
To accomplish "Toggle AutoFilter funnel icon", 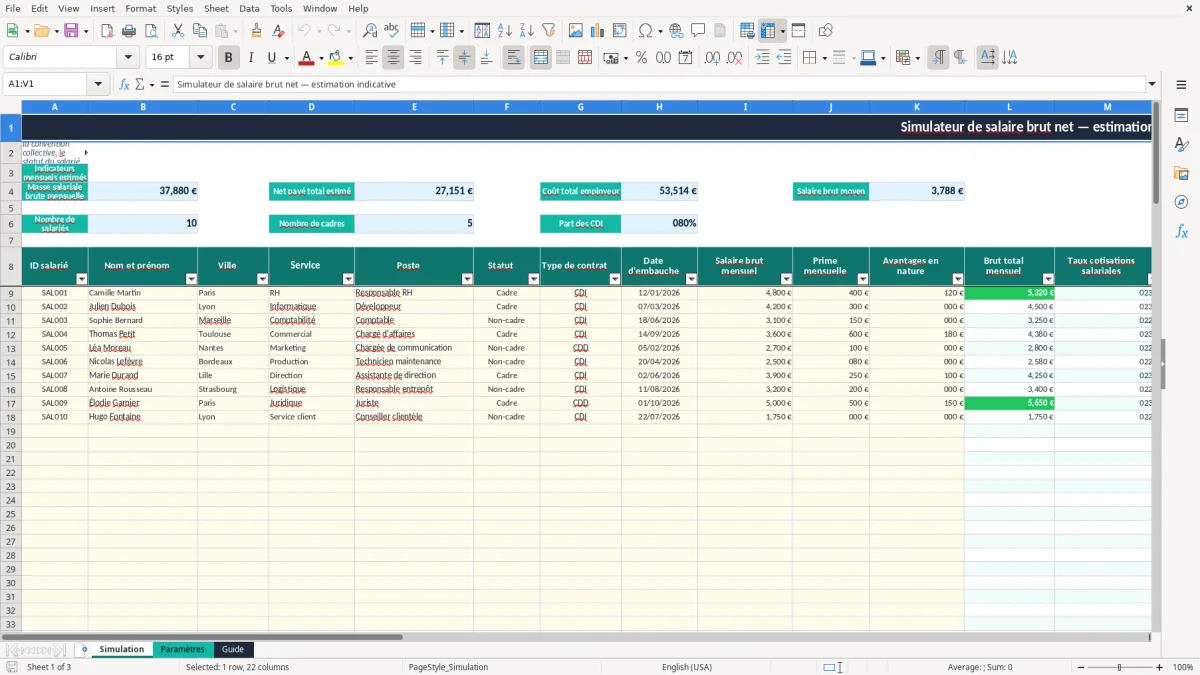I will click(548, 31).
